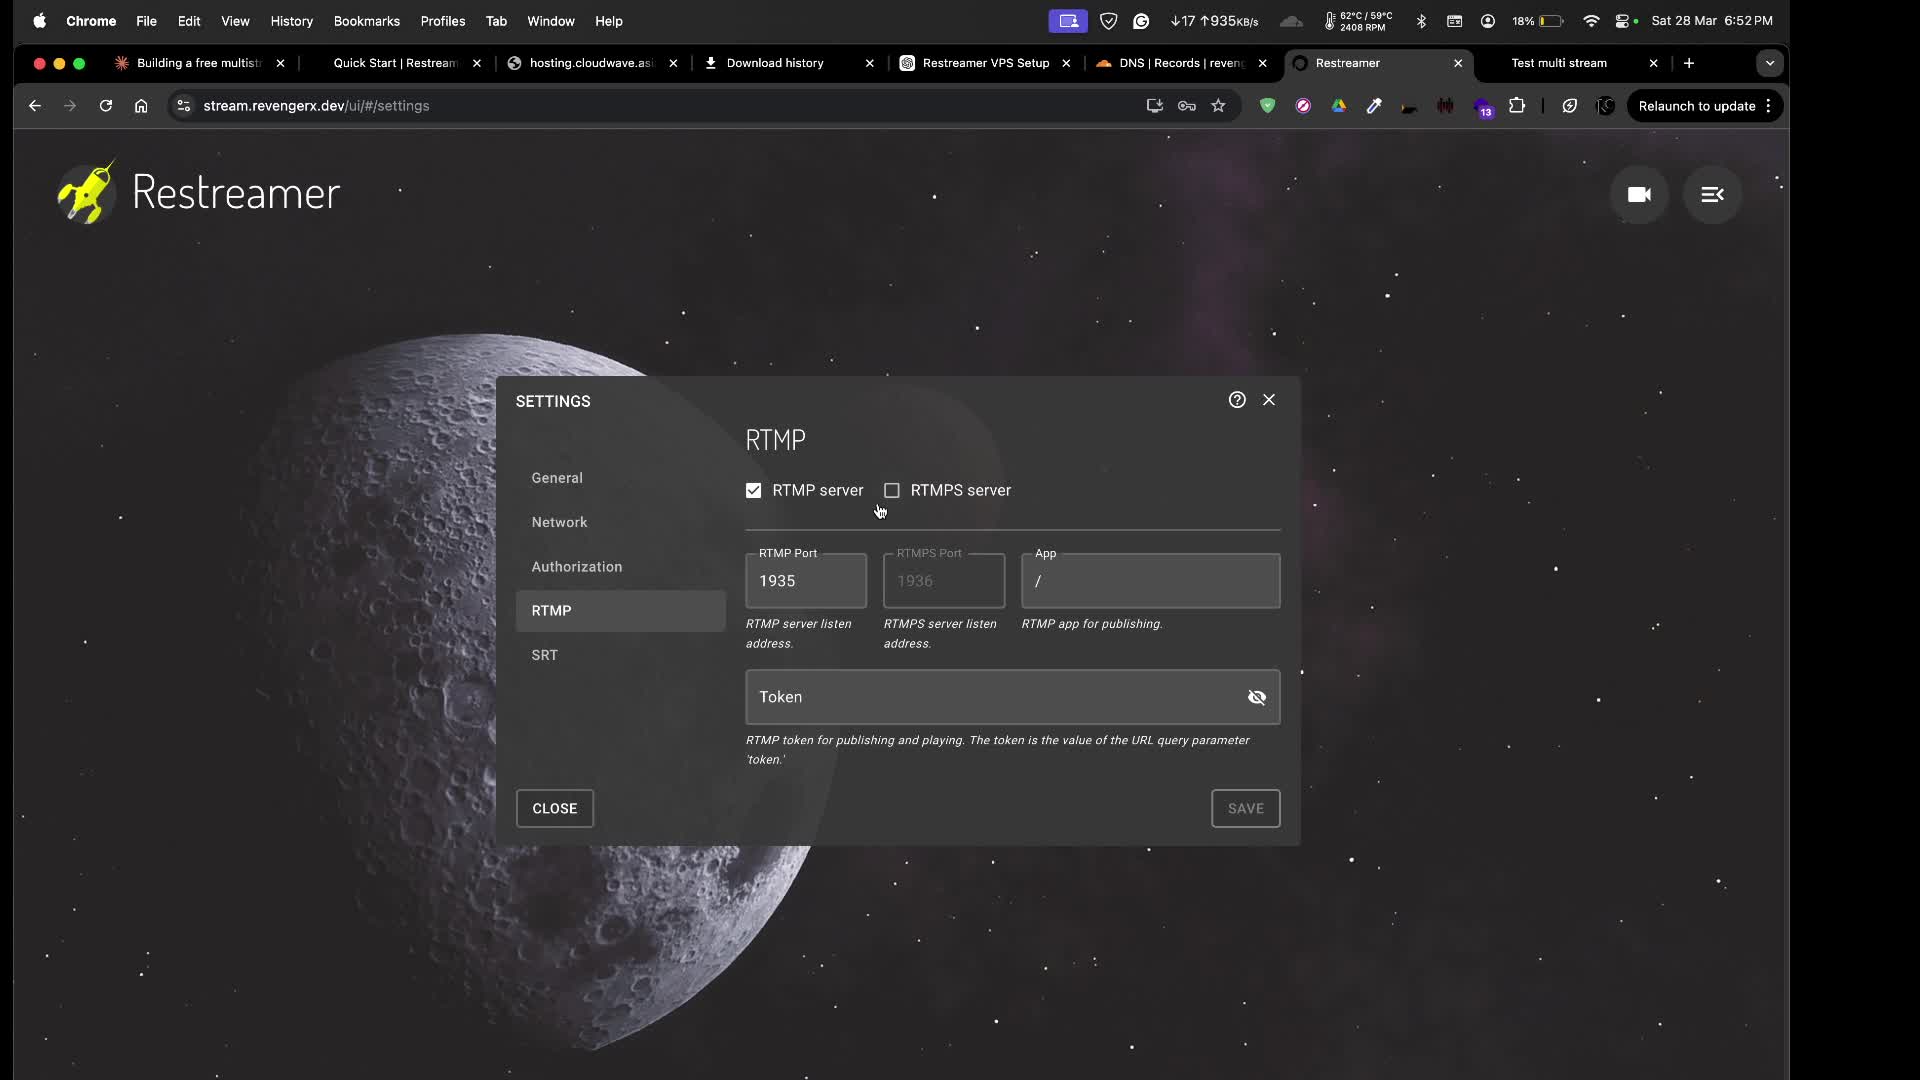Open Chrome extensions puzzle icon
This screenshot has height=1080, width=1920.
tap(1517, 106)
